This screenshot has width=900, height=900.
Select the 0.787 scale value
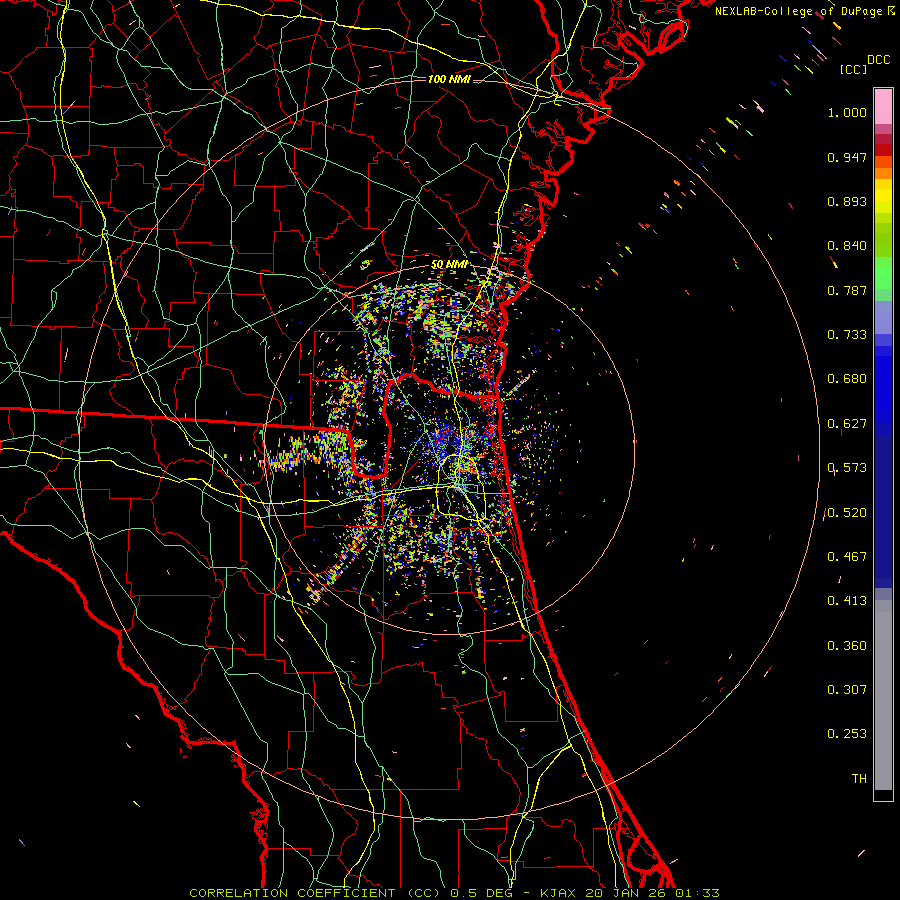click(847, 290)
